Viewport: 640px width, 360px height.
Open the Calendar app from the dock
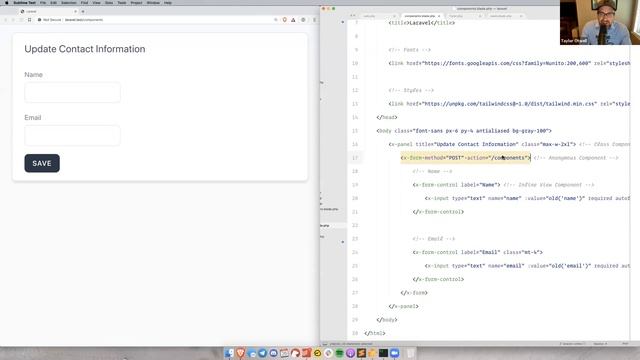coord(284,353)
